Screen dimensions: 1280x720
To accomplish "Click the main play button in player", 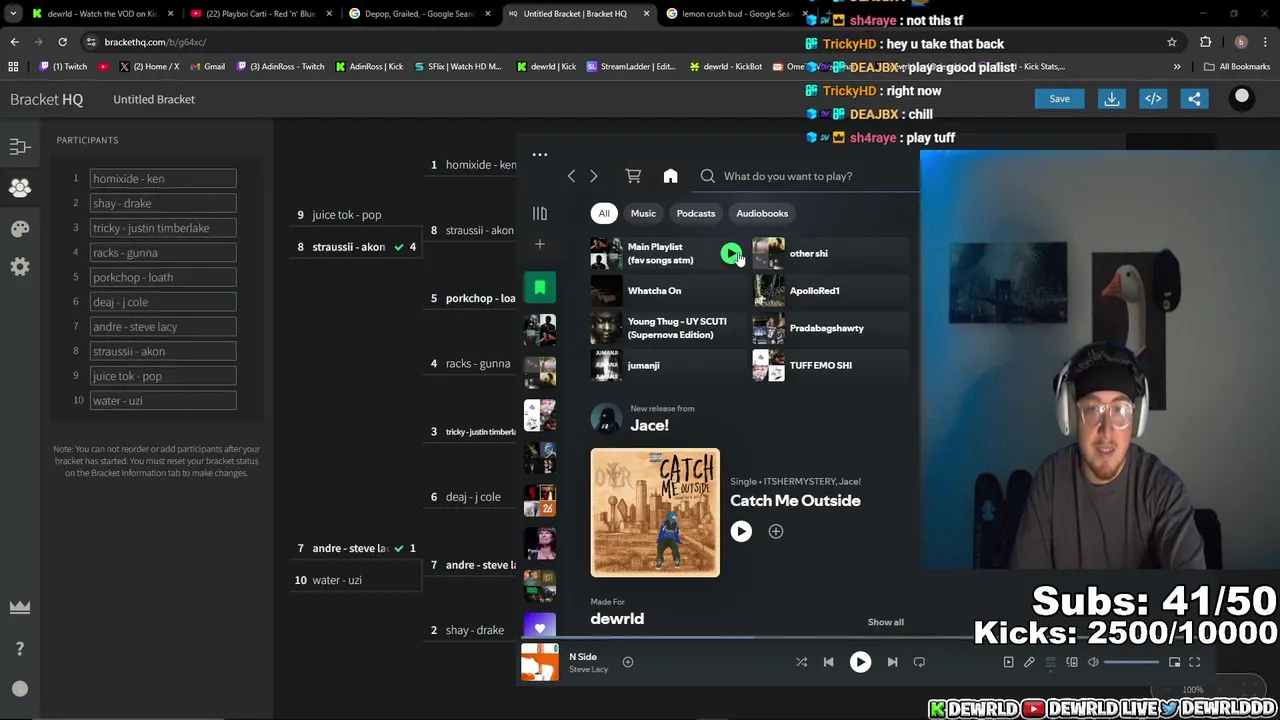I will [860, 662].
